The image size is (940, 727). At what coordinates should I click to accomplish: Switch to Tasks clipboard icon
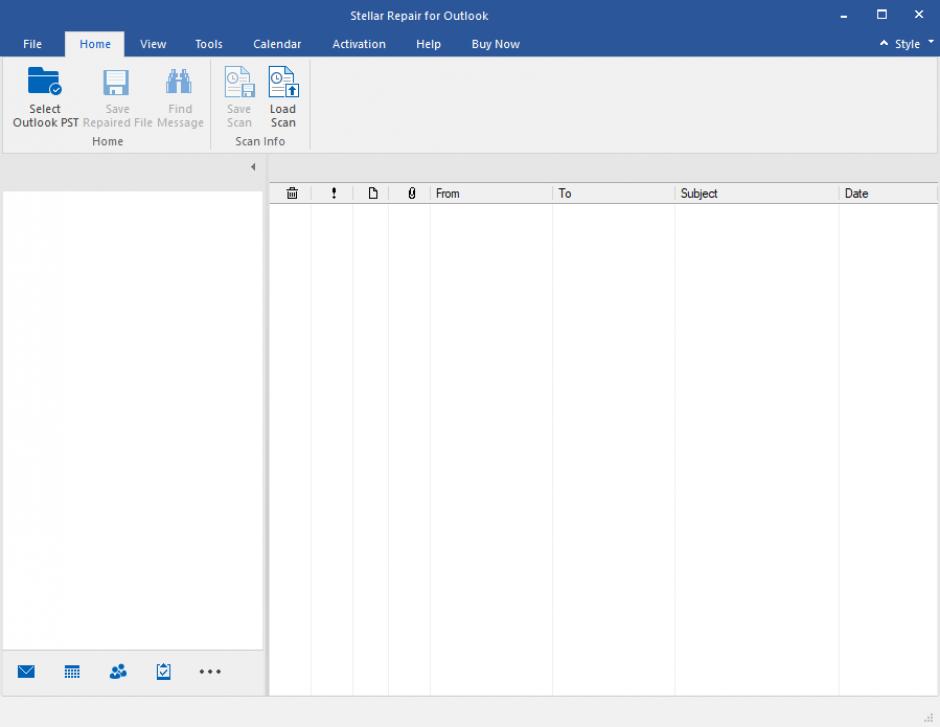[164, 671]
